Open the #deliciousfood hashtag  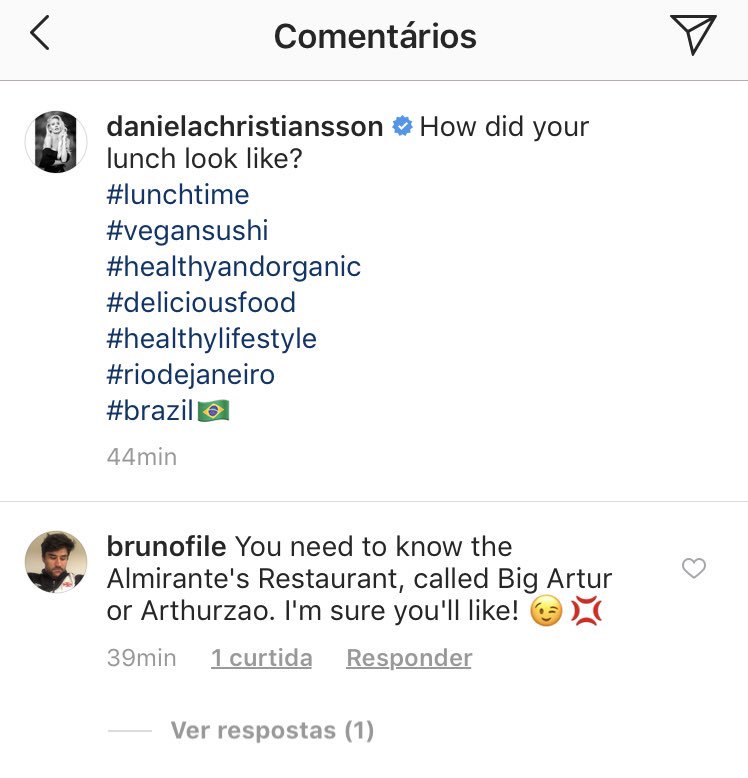pyautogui.click(x=201, y=303)
